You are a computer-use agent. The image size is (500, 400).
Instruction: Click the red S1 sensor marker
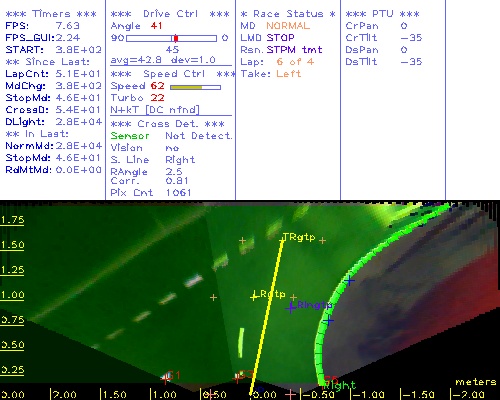click(x=166, y=378)
